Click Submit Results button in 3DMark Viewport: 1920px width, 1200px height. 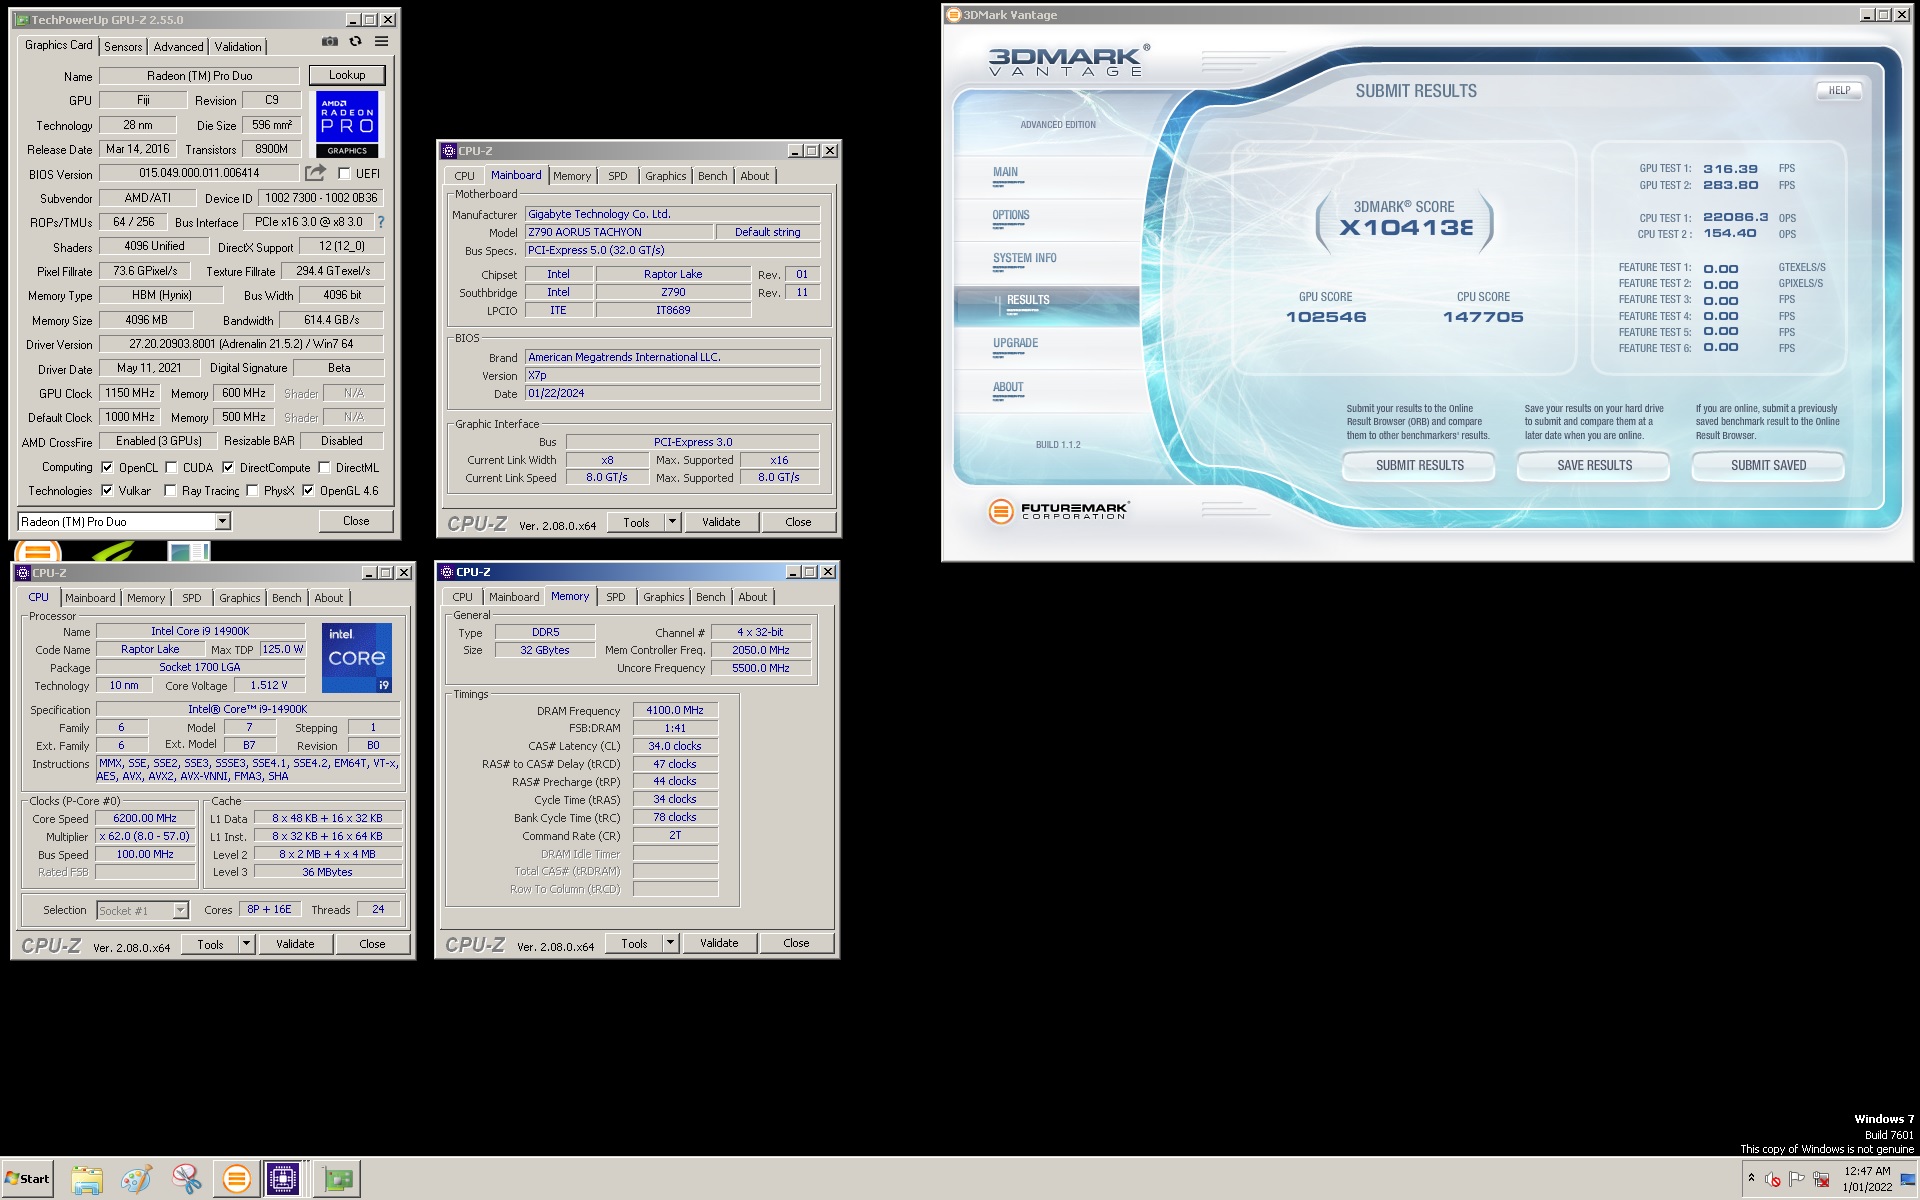click(1419, 466)
